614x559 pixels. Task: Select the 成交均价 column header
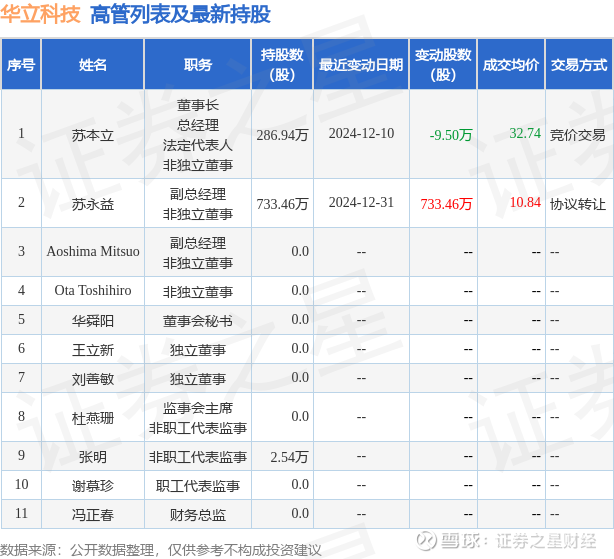pos(511,65)
